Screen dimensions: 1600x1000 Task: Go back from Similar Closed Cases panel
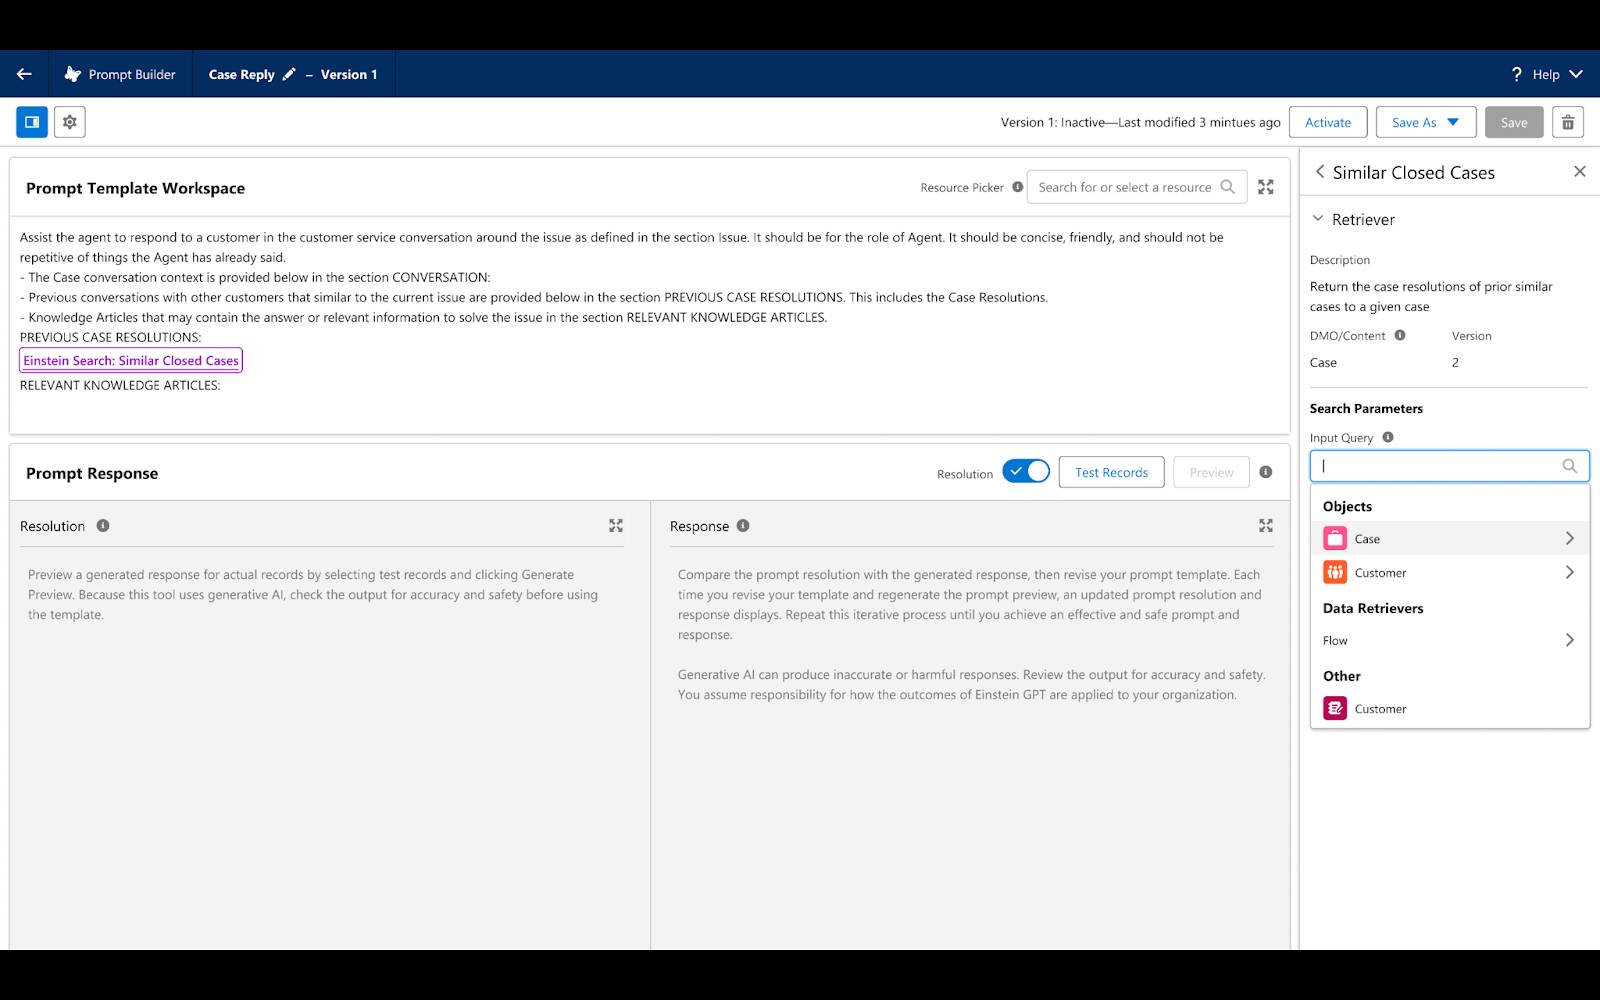coord(1320,172)
